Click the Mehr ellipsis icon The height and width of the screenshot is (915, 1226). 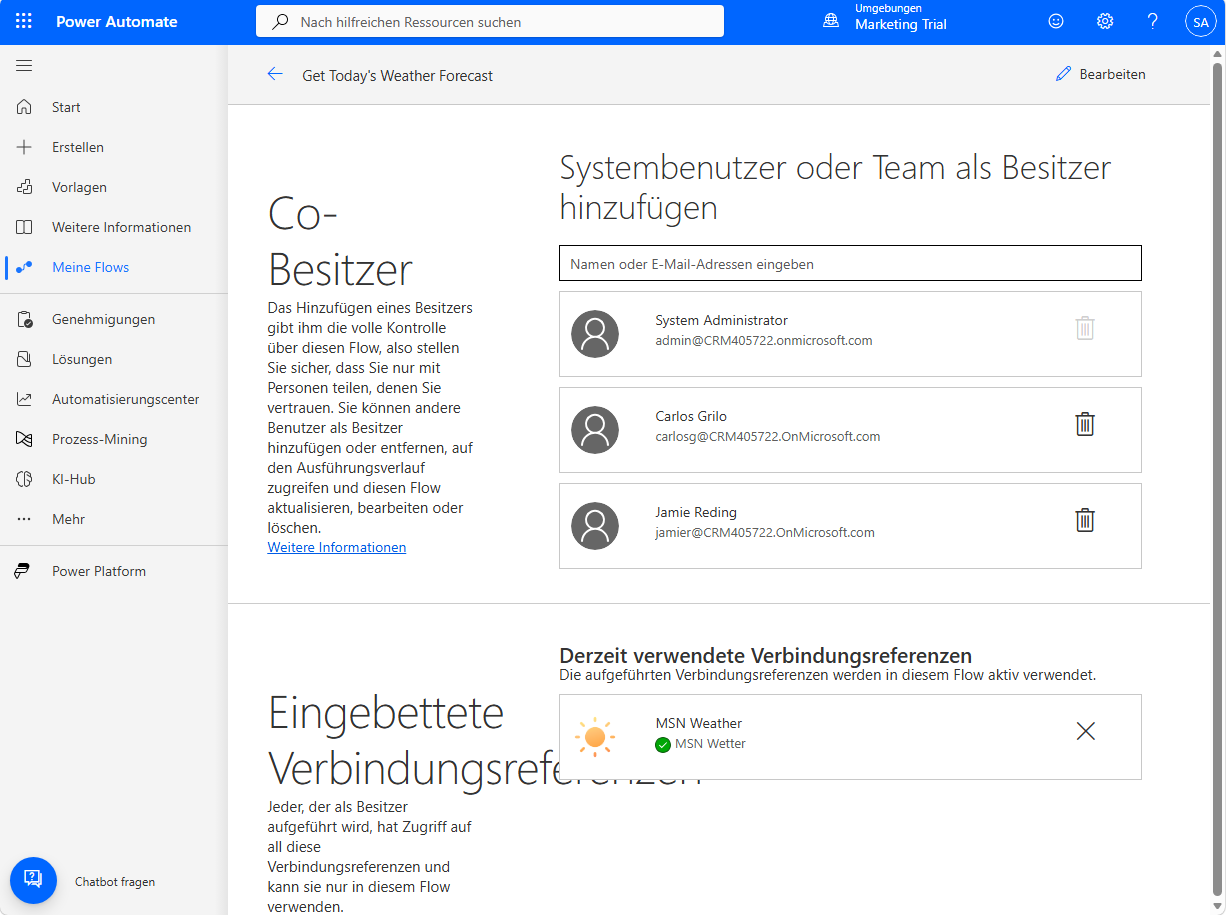pos(24,519)
